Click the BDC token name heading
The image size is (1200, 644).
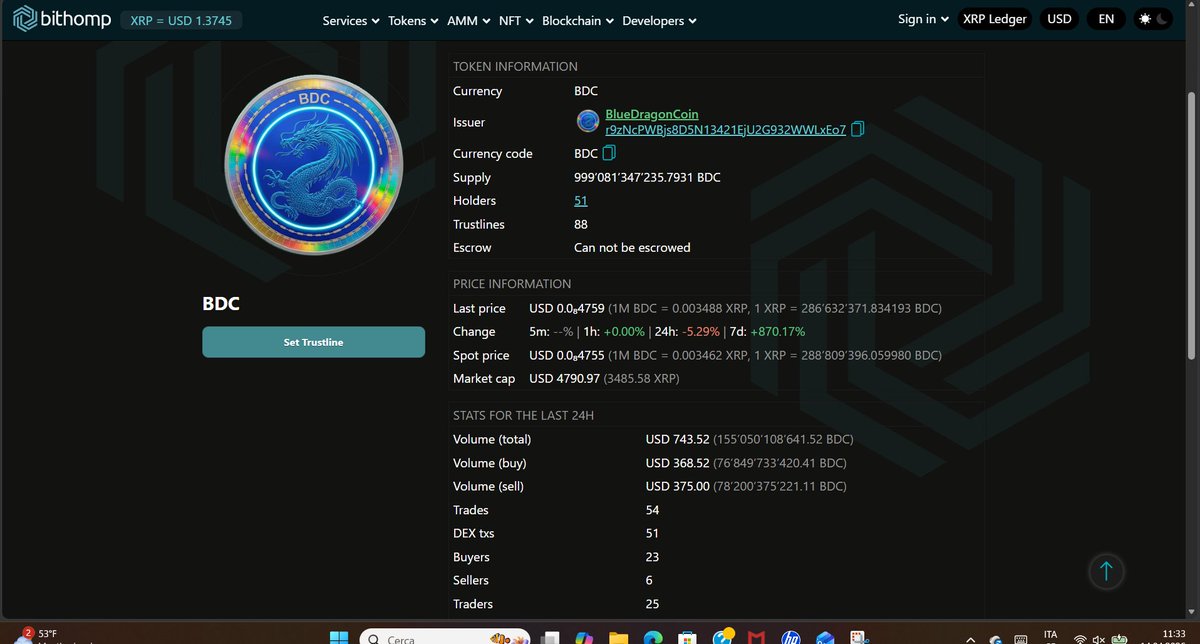(x=221, y=304)
